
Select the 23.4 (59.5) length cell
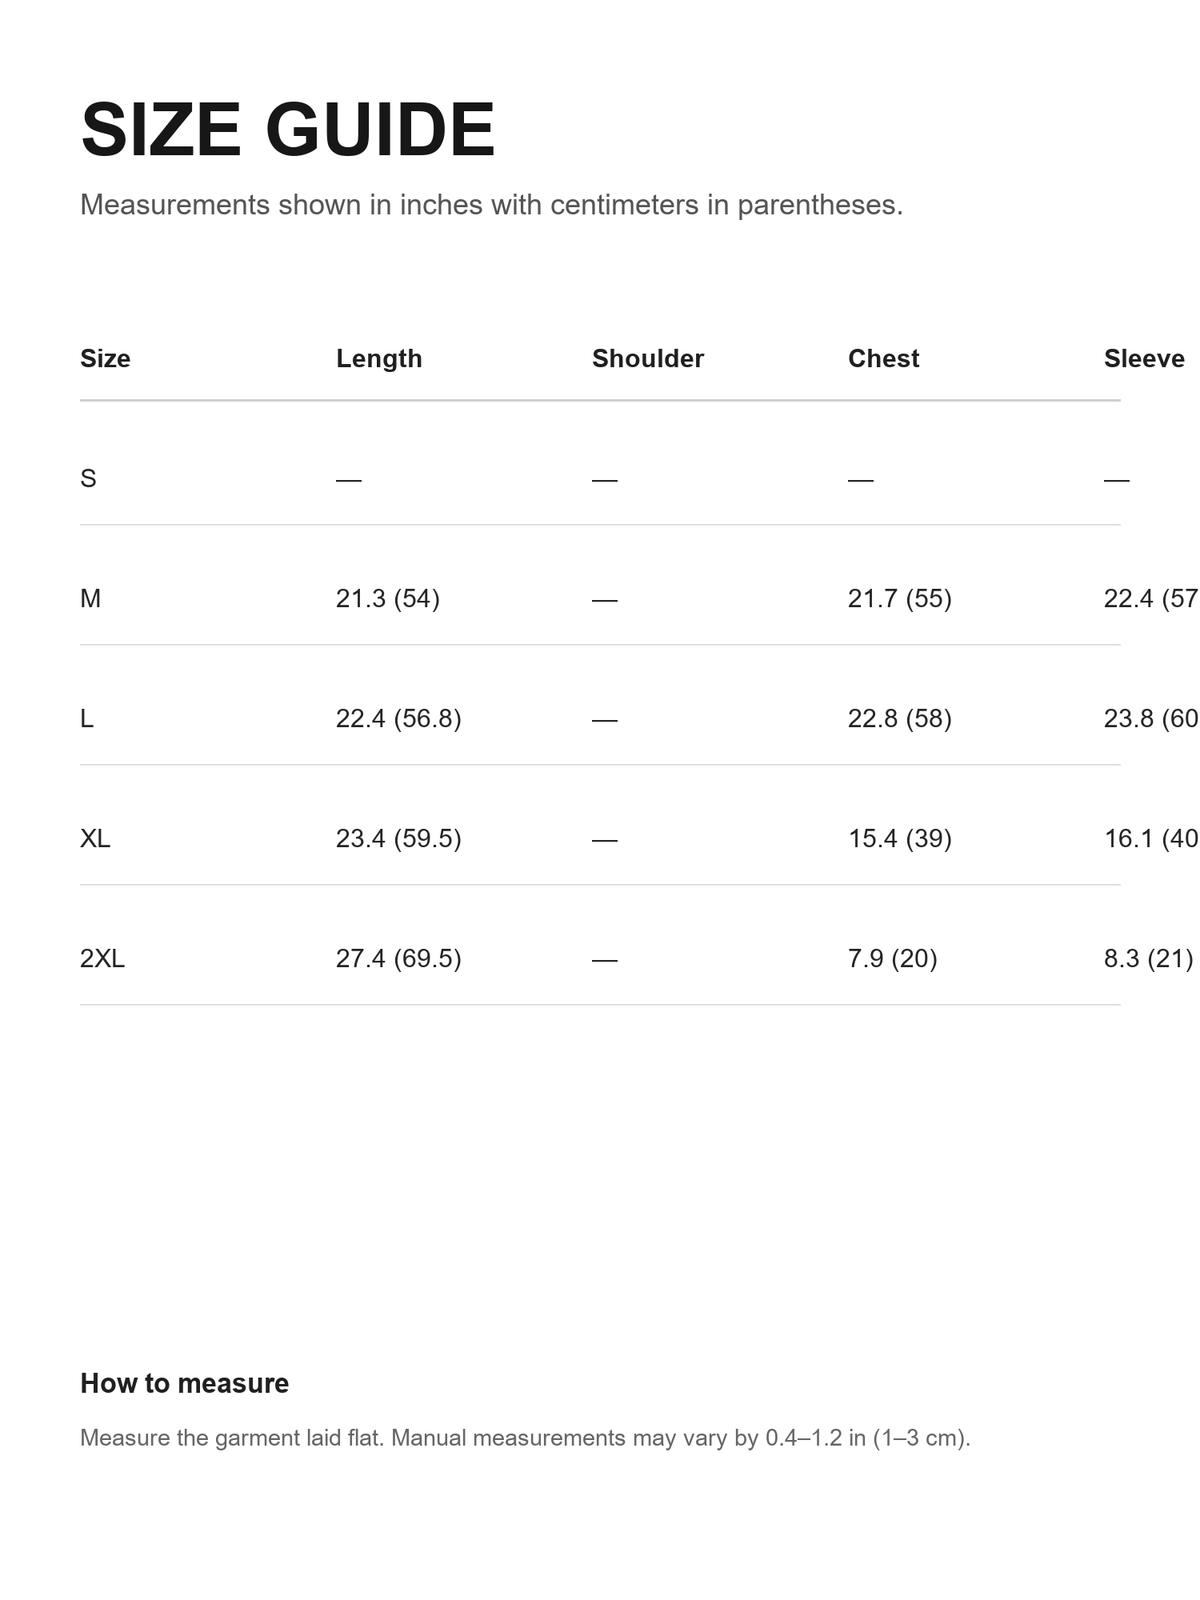tap(399, 838)
